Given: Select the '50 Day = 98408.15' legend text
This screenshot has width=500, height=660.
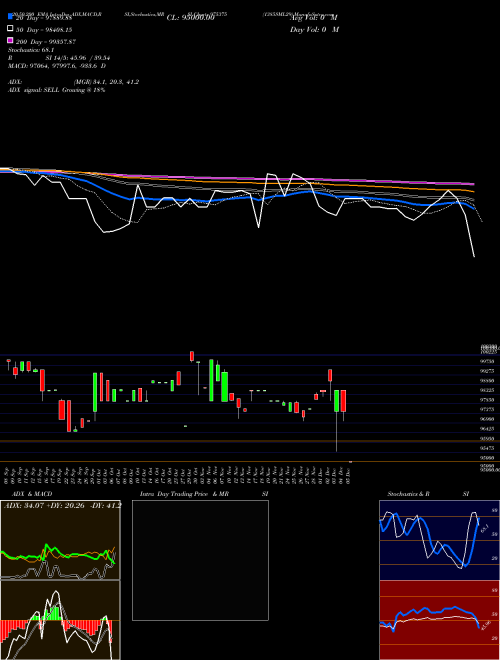Looking at the screenshot, I should click(x=44, y=30).
